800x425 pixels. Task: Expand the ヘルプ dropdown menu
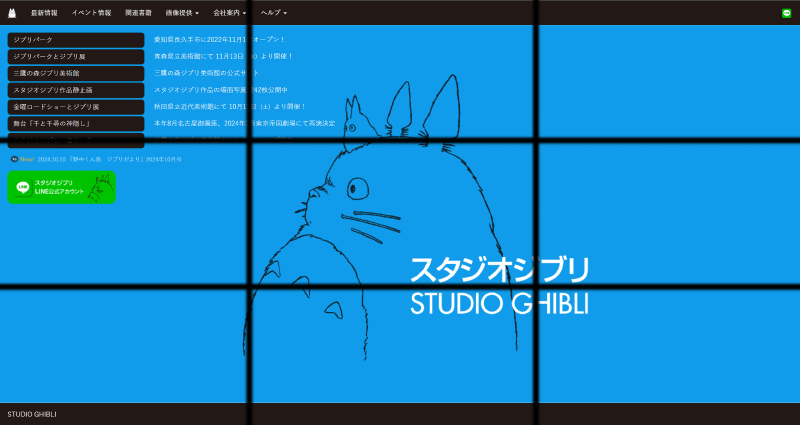coord(274,13)
